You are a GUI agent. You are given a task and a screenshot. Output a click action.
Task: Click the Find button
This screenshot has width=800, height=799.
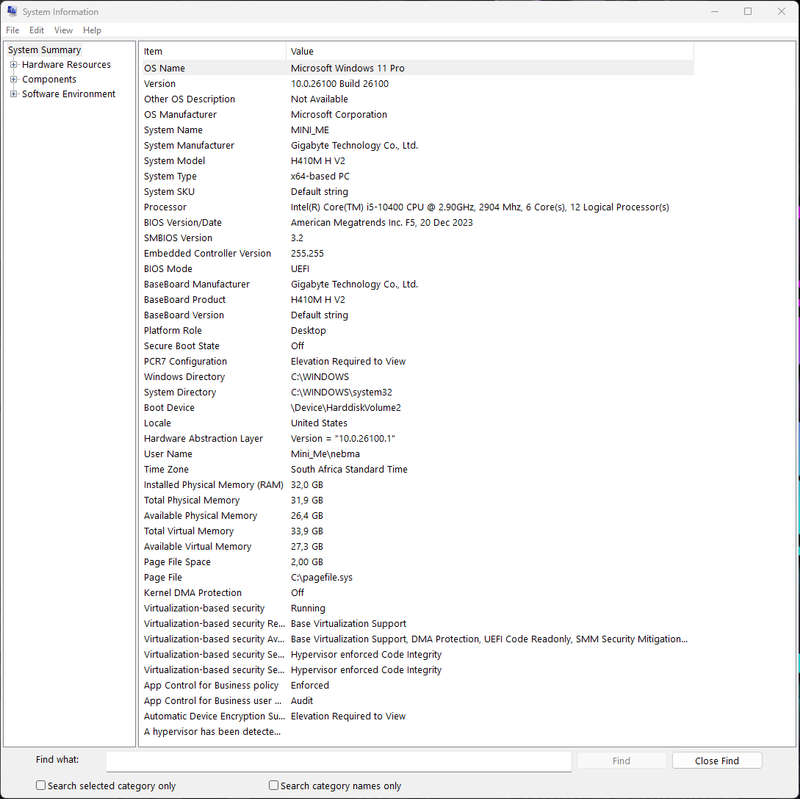click(621, 761)
